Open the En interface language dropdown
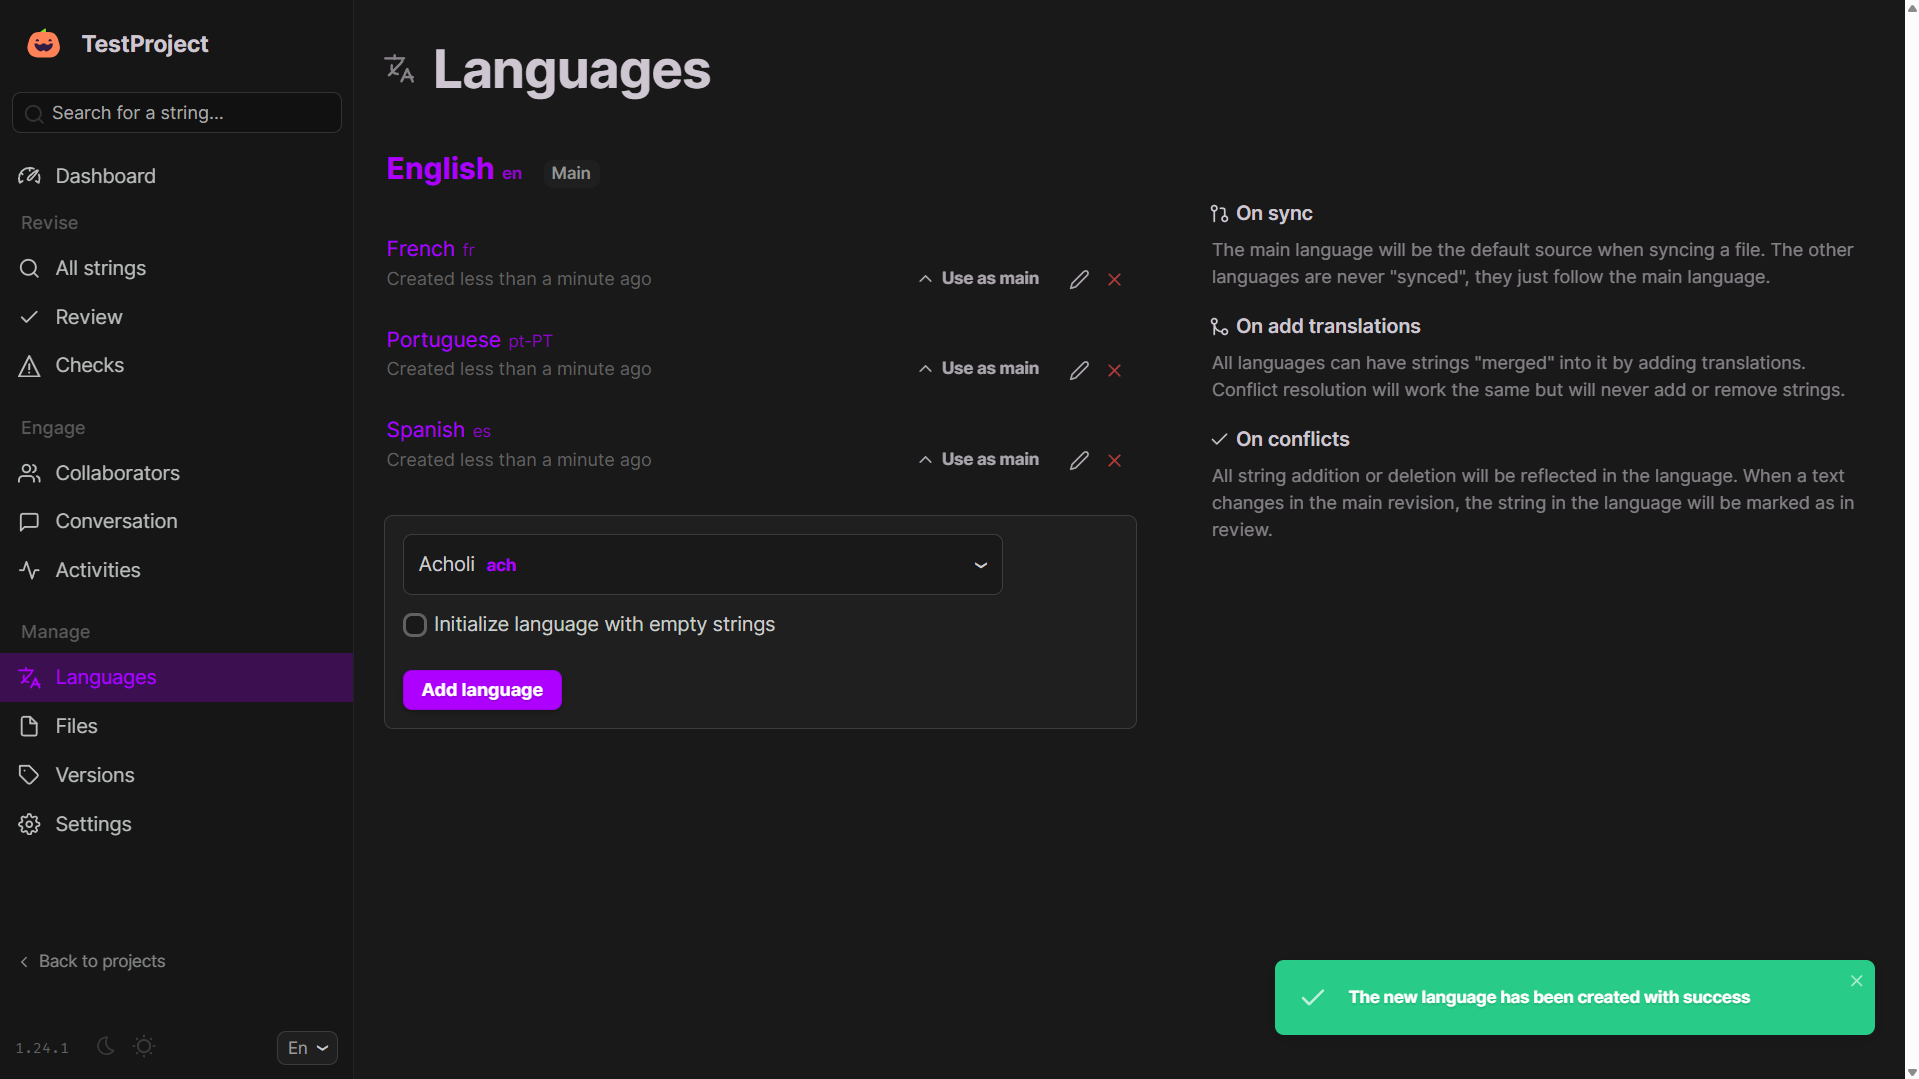This screenshot has height=1079, width=1919. 307,1048
